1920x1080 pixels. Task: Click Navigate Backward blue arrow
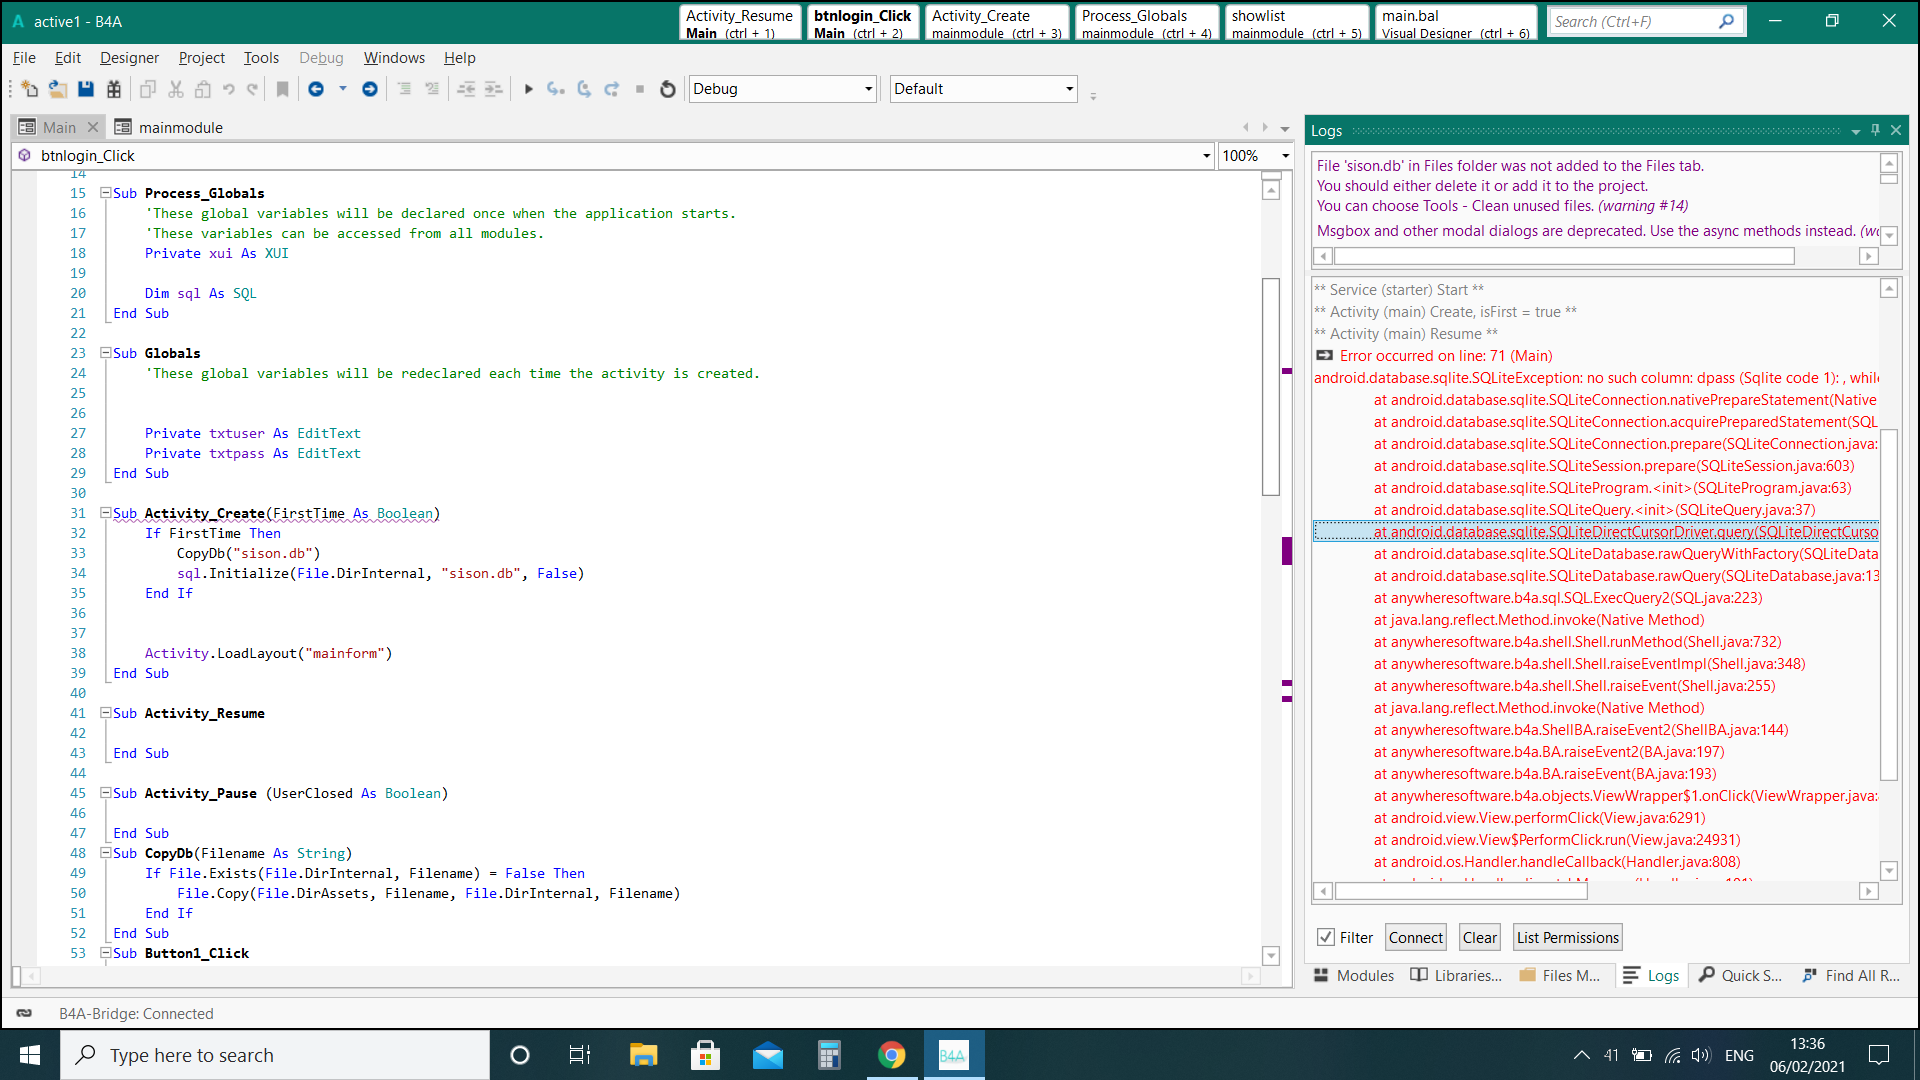click(316, 89)
